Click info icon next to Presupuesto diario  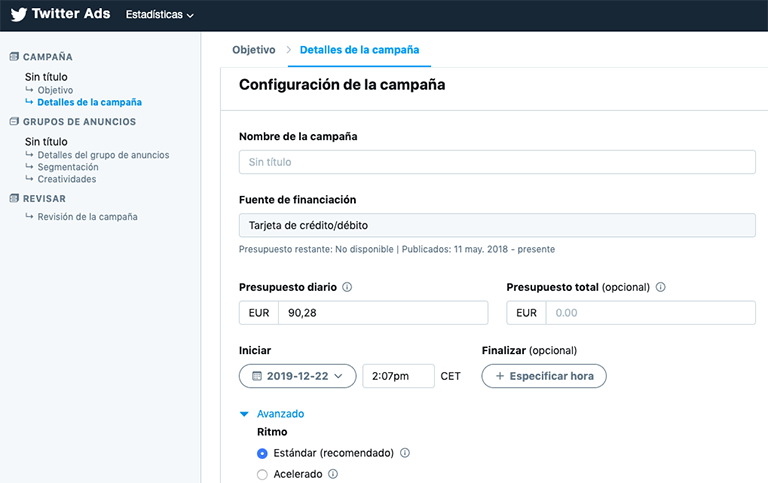pyautogui.click(x=347, y=287)
